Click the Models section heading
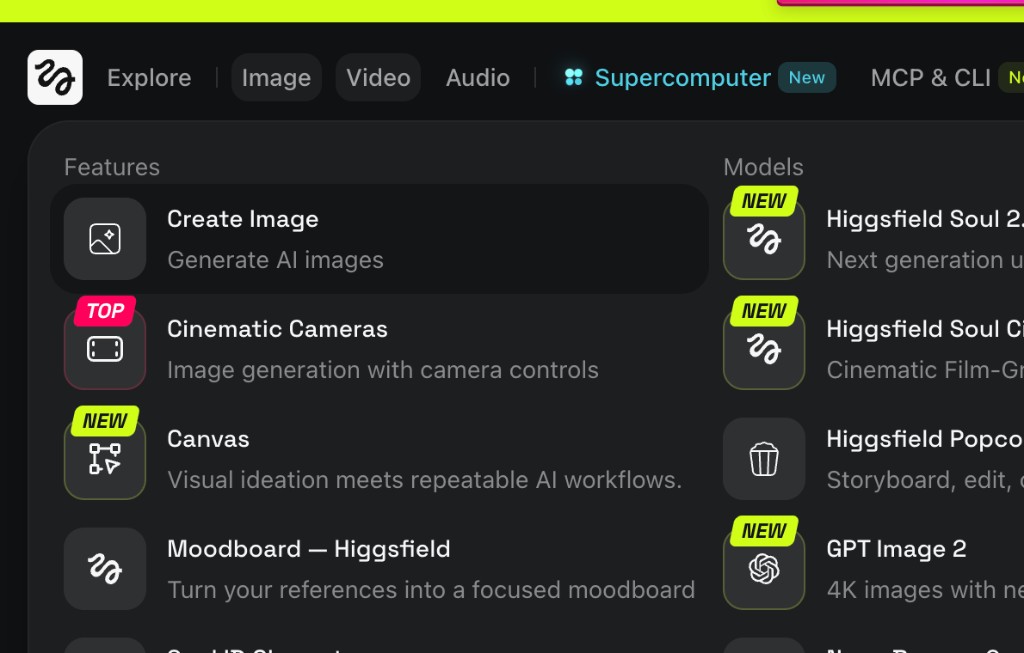Screen dimensions: 1024x653 763,167
